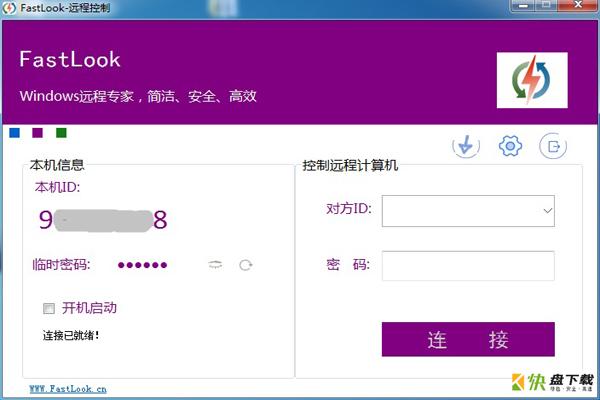Image resolution: width=600 pixels, height=400 pixels.
Task: Click the local ID number display
Action: tap(103, 220)
